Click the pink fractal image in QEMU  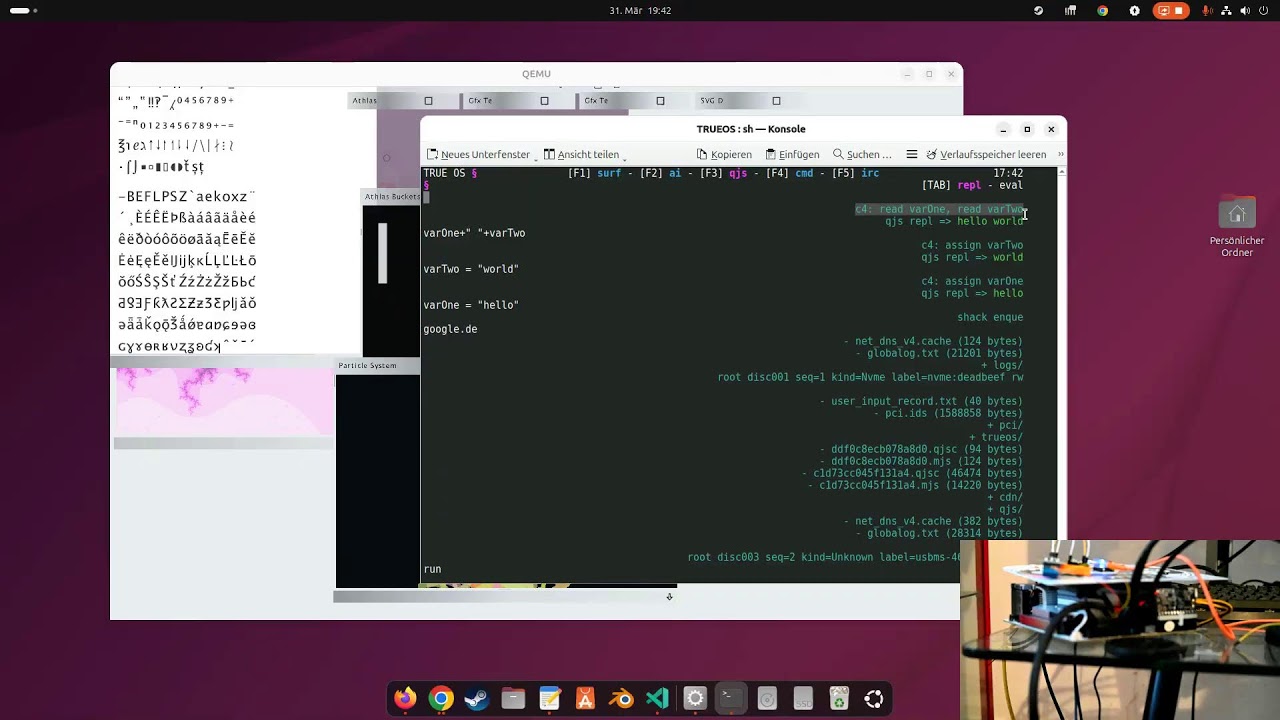coord(225,402)
